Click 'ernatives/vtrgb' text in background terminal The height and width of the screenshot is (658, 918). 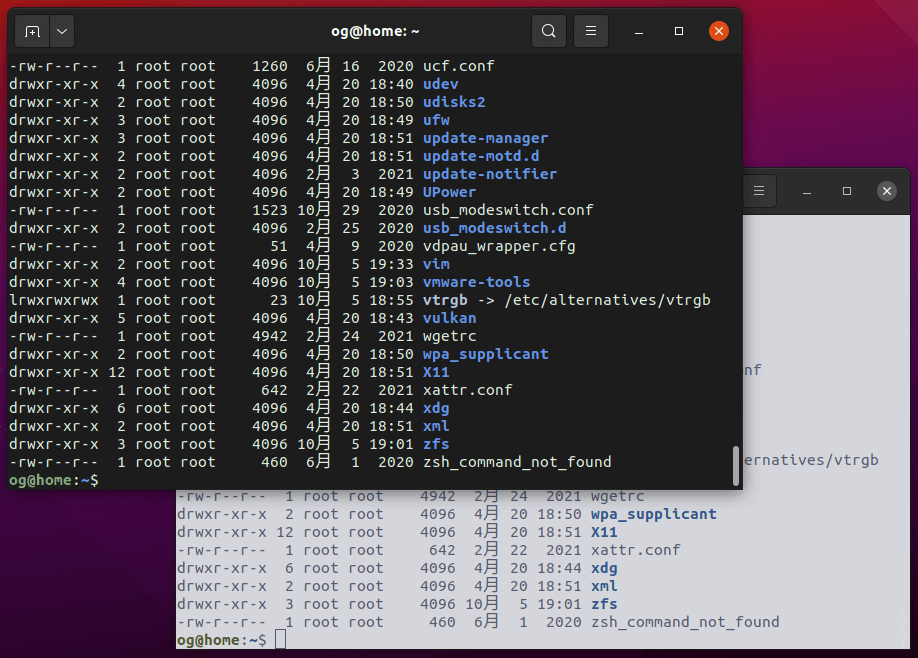coord(811,460)
